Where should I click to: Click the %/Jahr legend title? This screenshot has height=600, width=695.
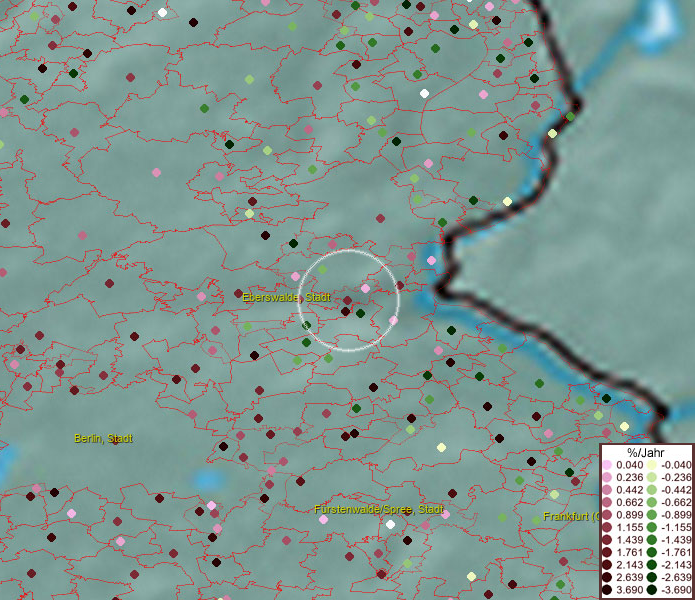tap(647, 452)
